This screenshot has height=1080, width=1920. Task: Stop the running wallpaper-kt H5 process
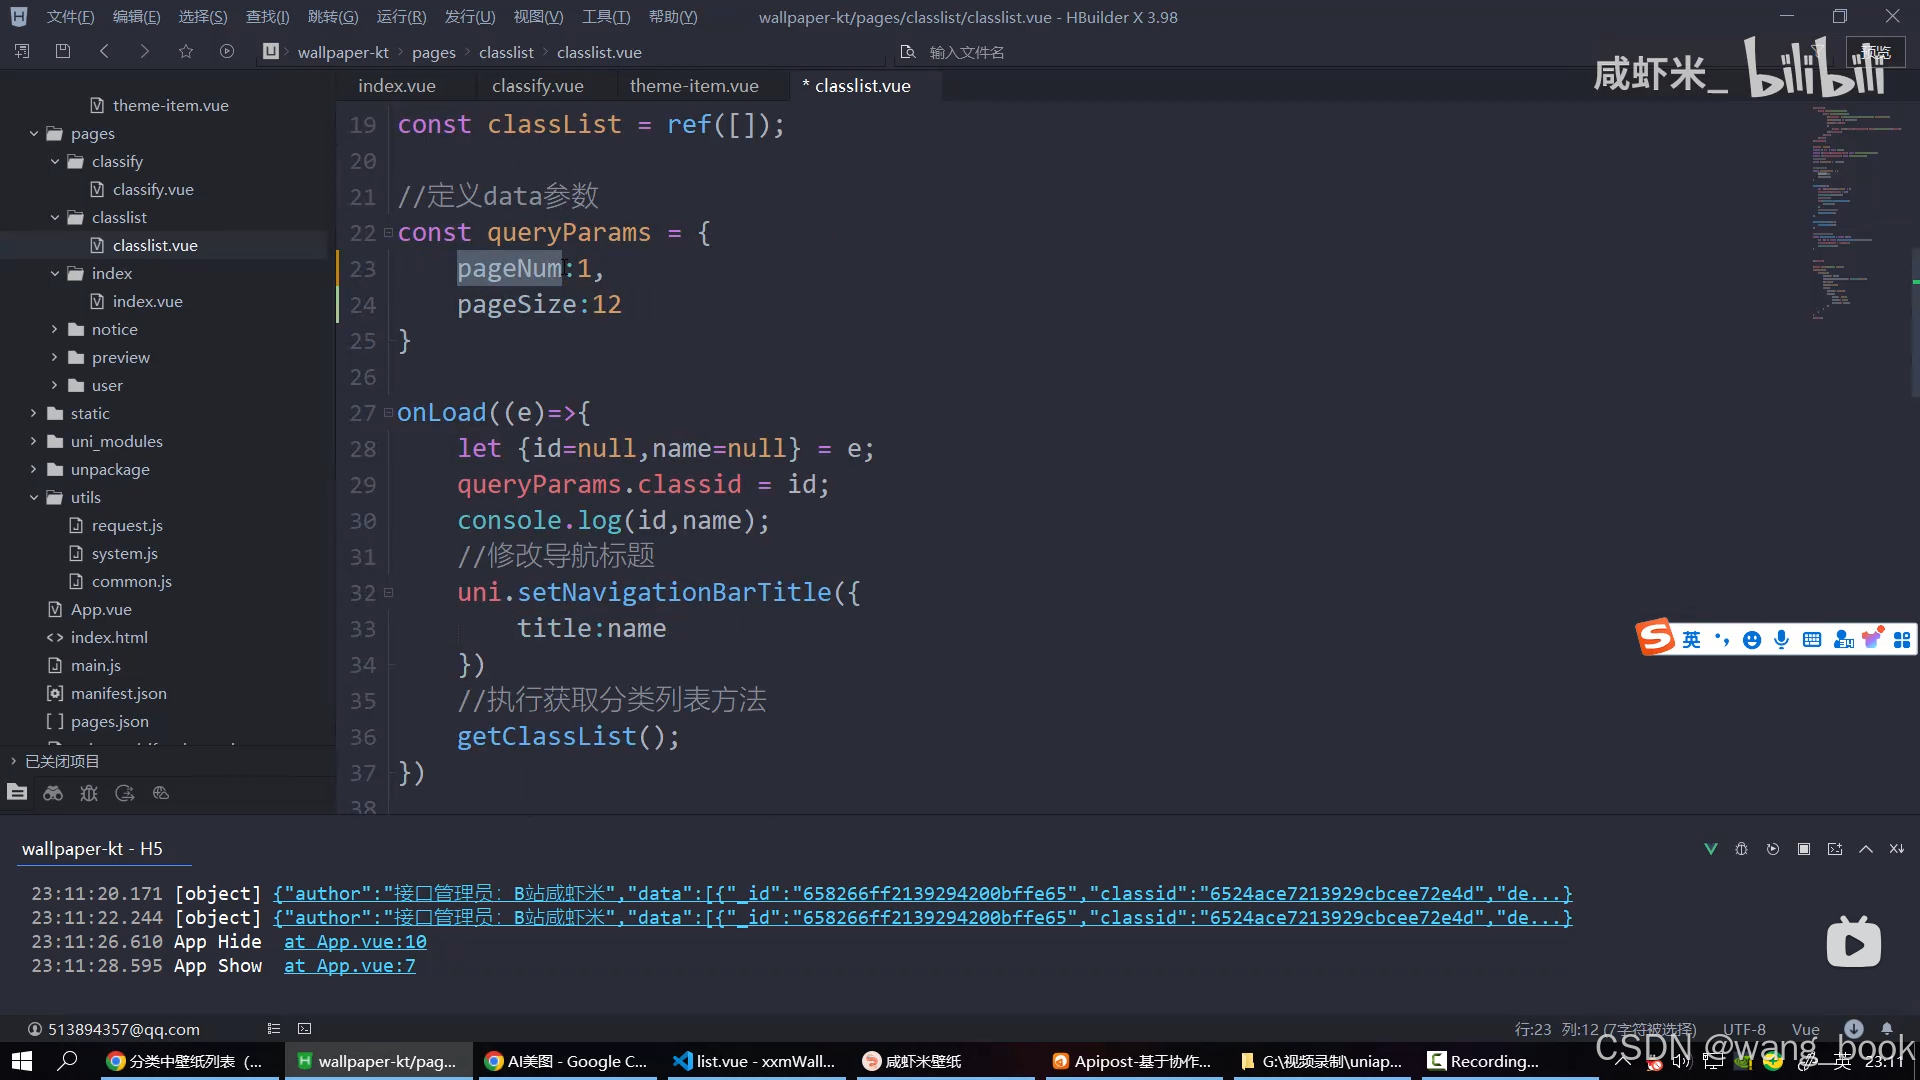[1804, 849]
